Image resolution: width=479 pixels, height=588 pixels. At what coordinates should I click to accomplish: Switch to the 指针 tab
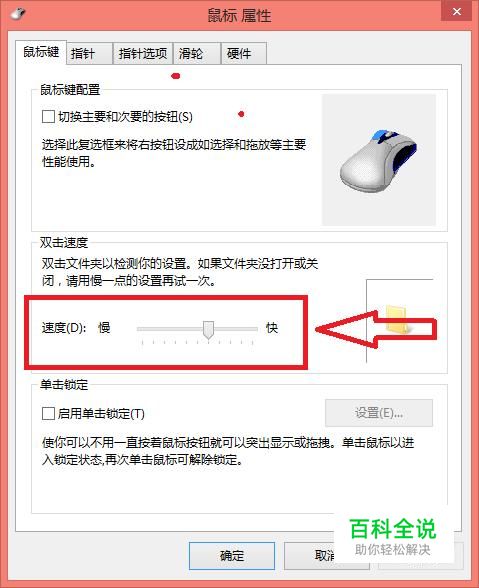tap(90, 54)
